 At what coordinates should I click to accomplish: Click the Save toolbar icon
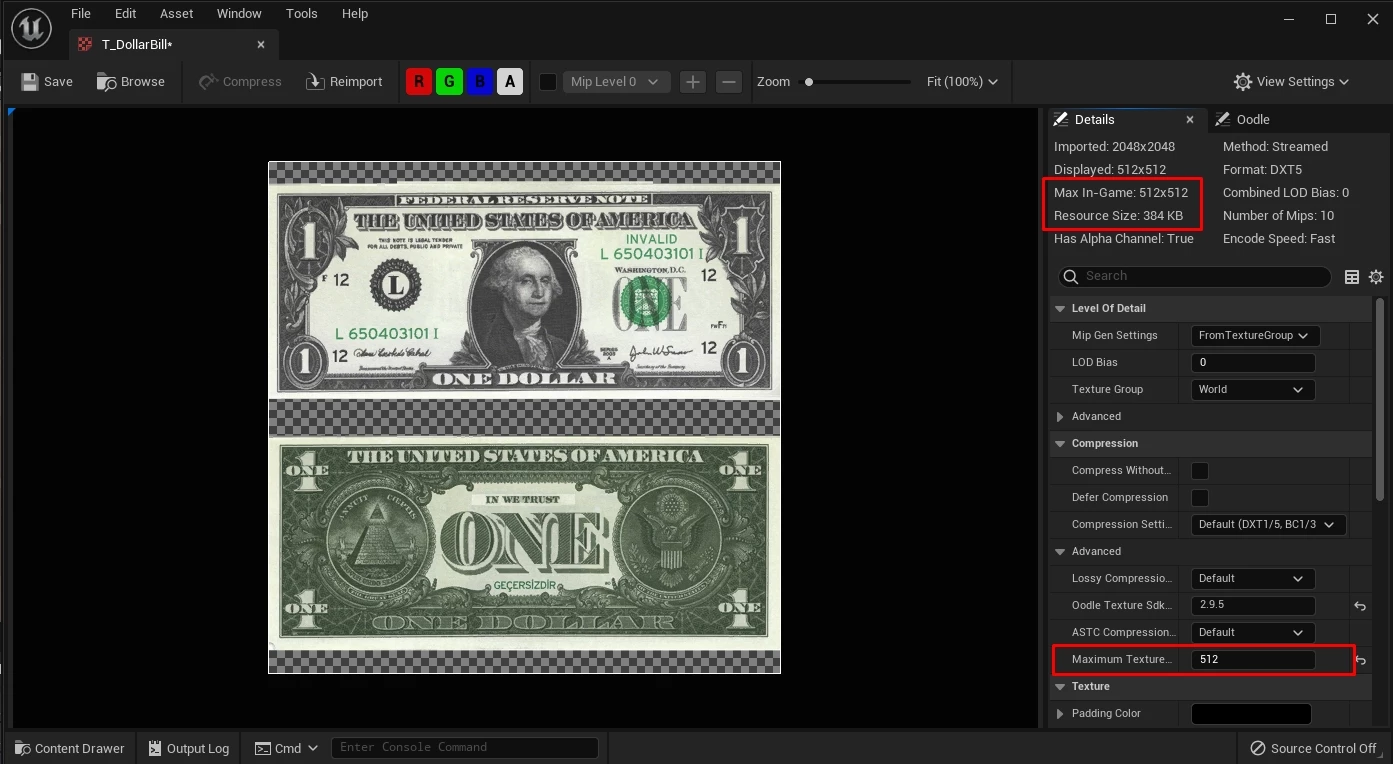[31, 82]
